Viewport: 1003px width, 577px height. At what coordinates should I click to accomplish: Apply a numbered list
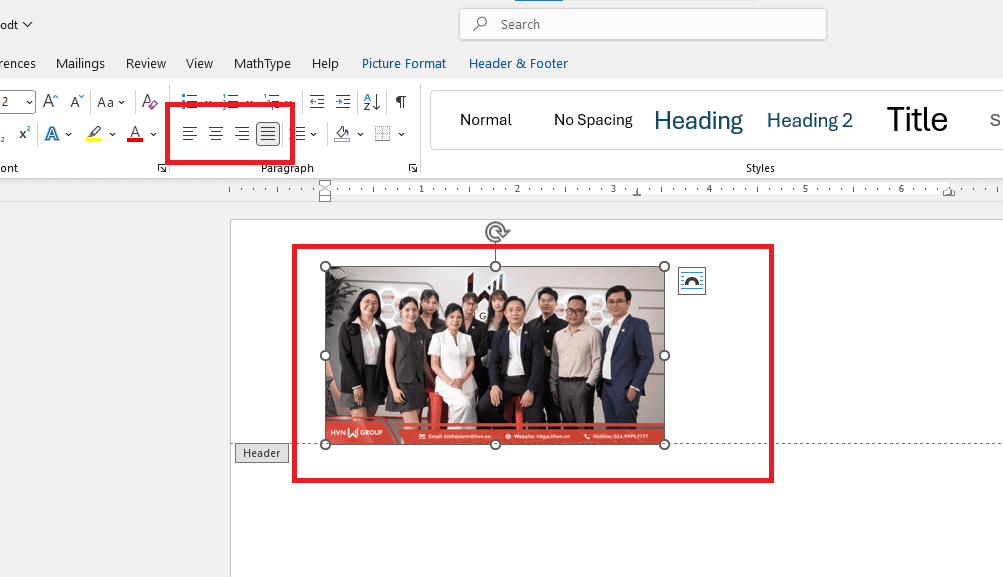pos(230,99)
